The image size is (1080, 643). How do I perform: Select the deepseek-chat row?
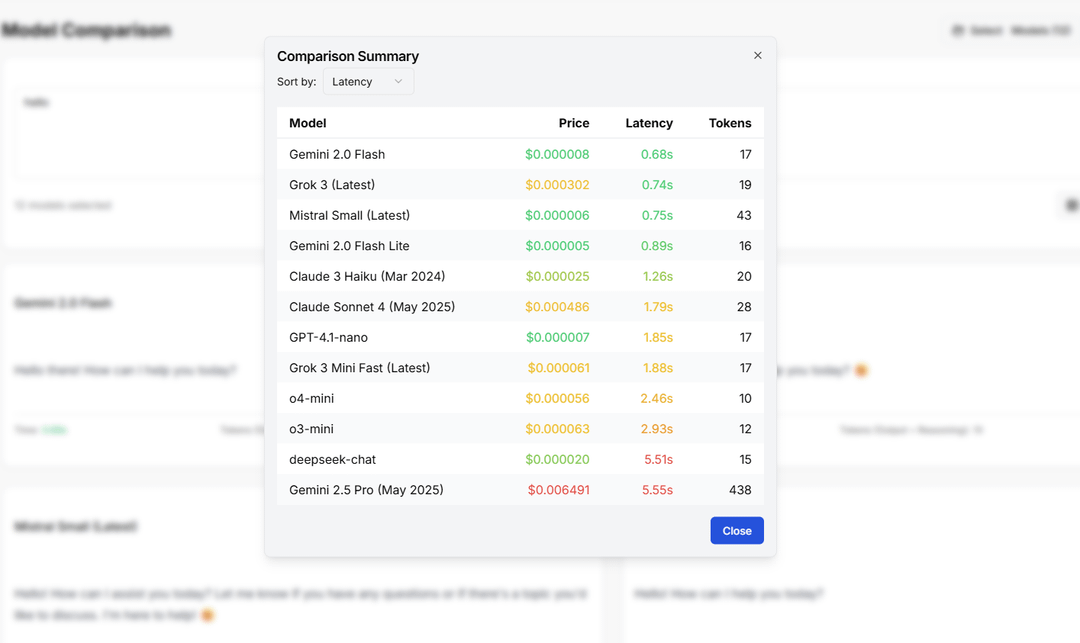[x=520, y=459]
